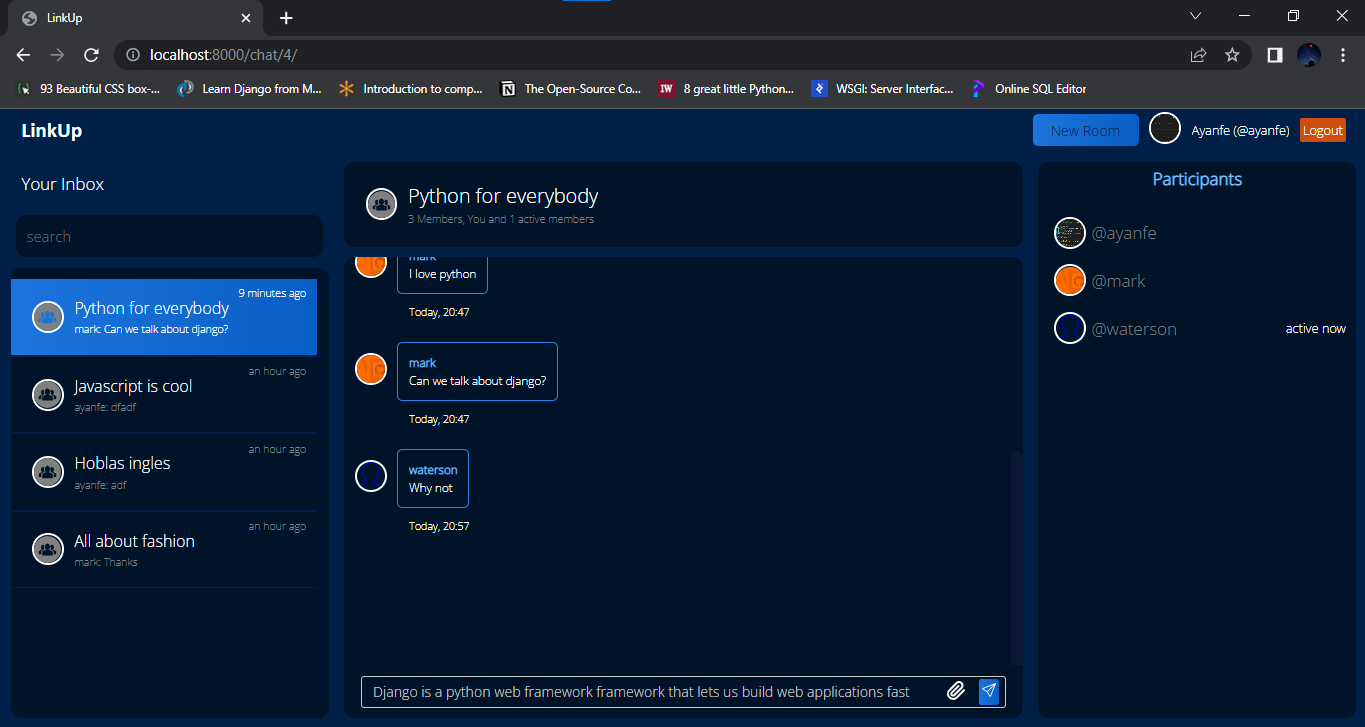Click the Python for everybody group avatar in header
The image size is (1365, 727).
[381, 204]
